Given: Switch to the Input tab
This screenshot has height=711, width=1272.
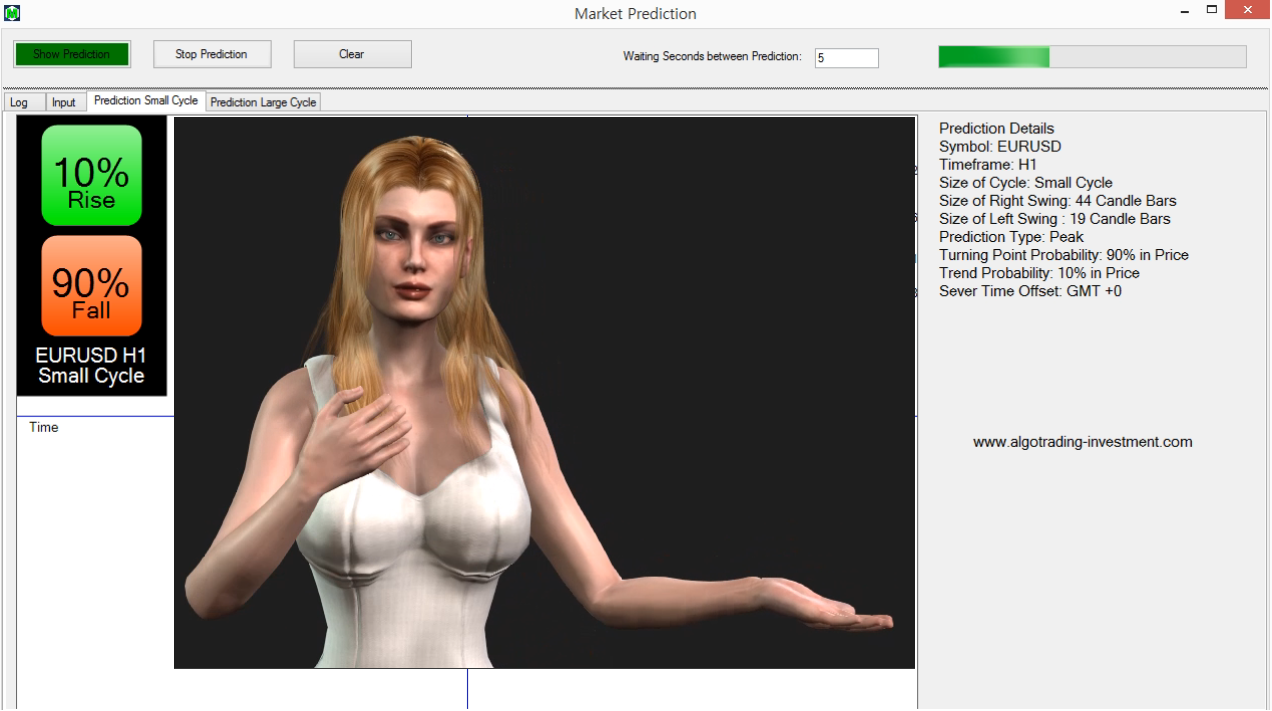Looking at the screenshot, I should 64,103.
